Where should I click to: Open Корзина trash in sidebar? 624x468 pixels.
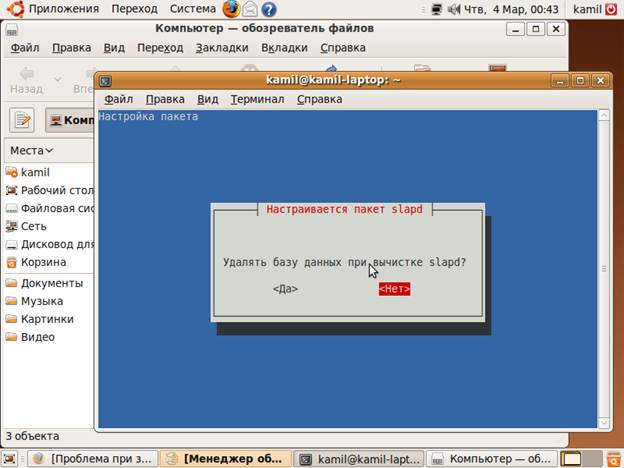coord(43,262)
